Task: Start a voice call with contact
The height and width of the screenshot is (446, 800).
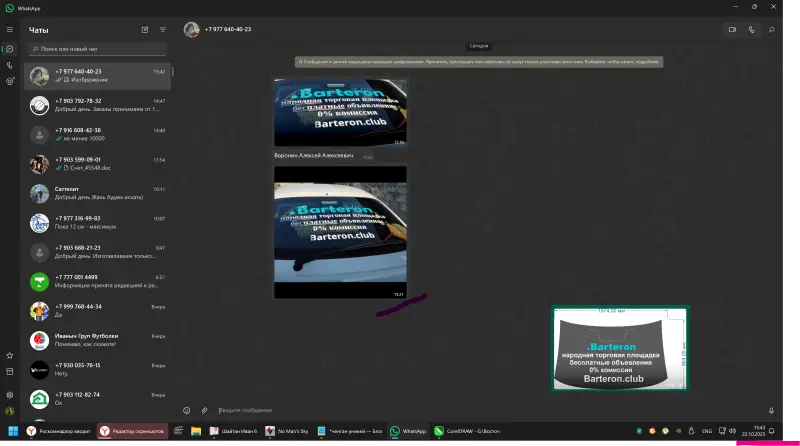Action: (752, 30)
